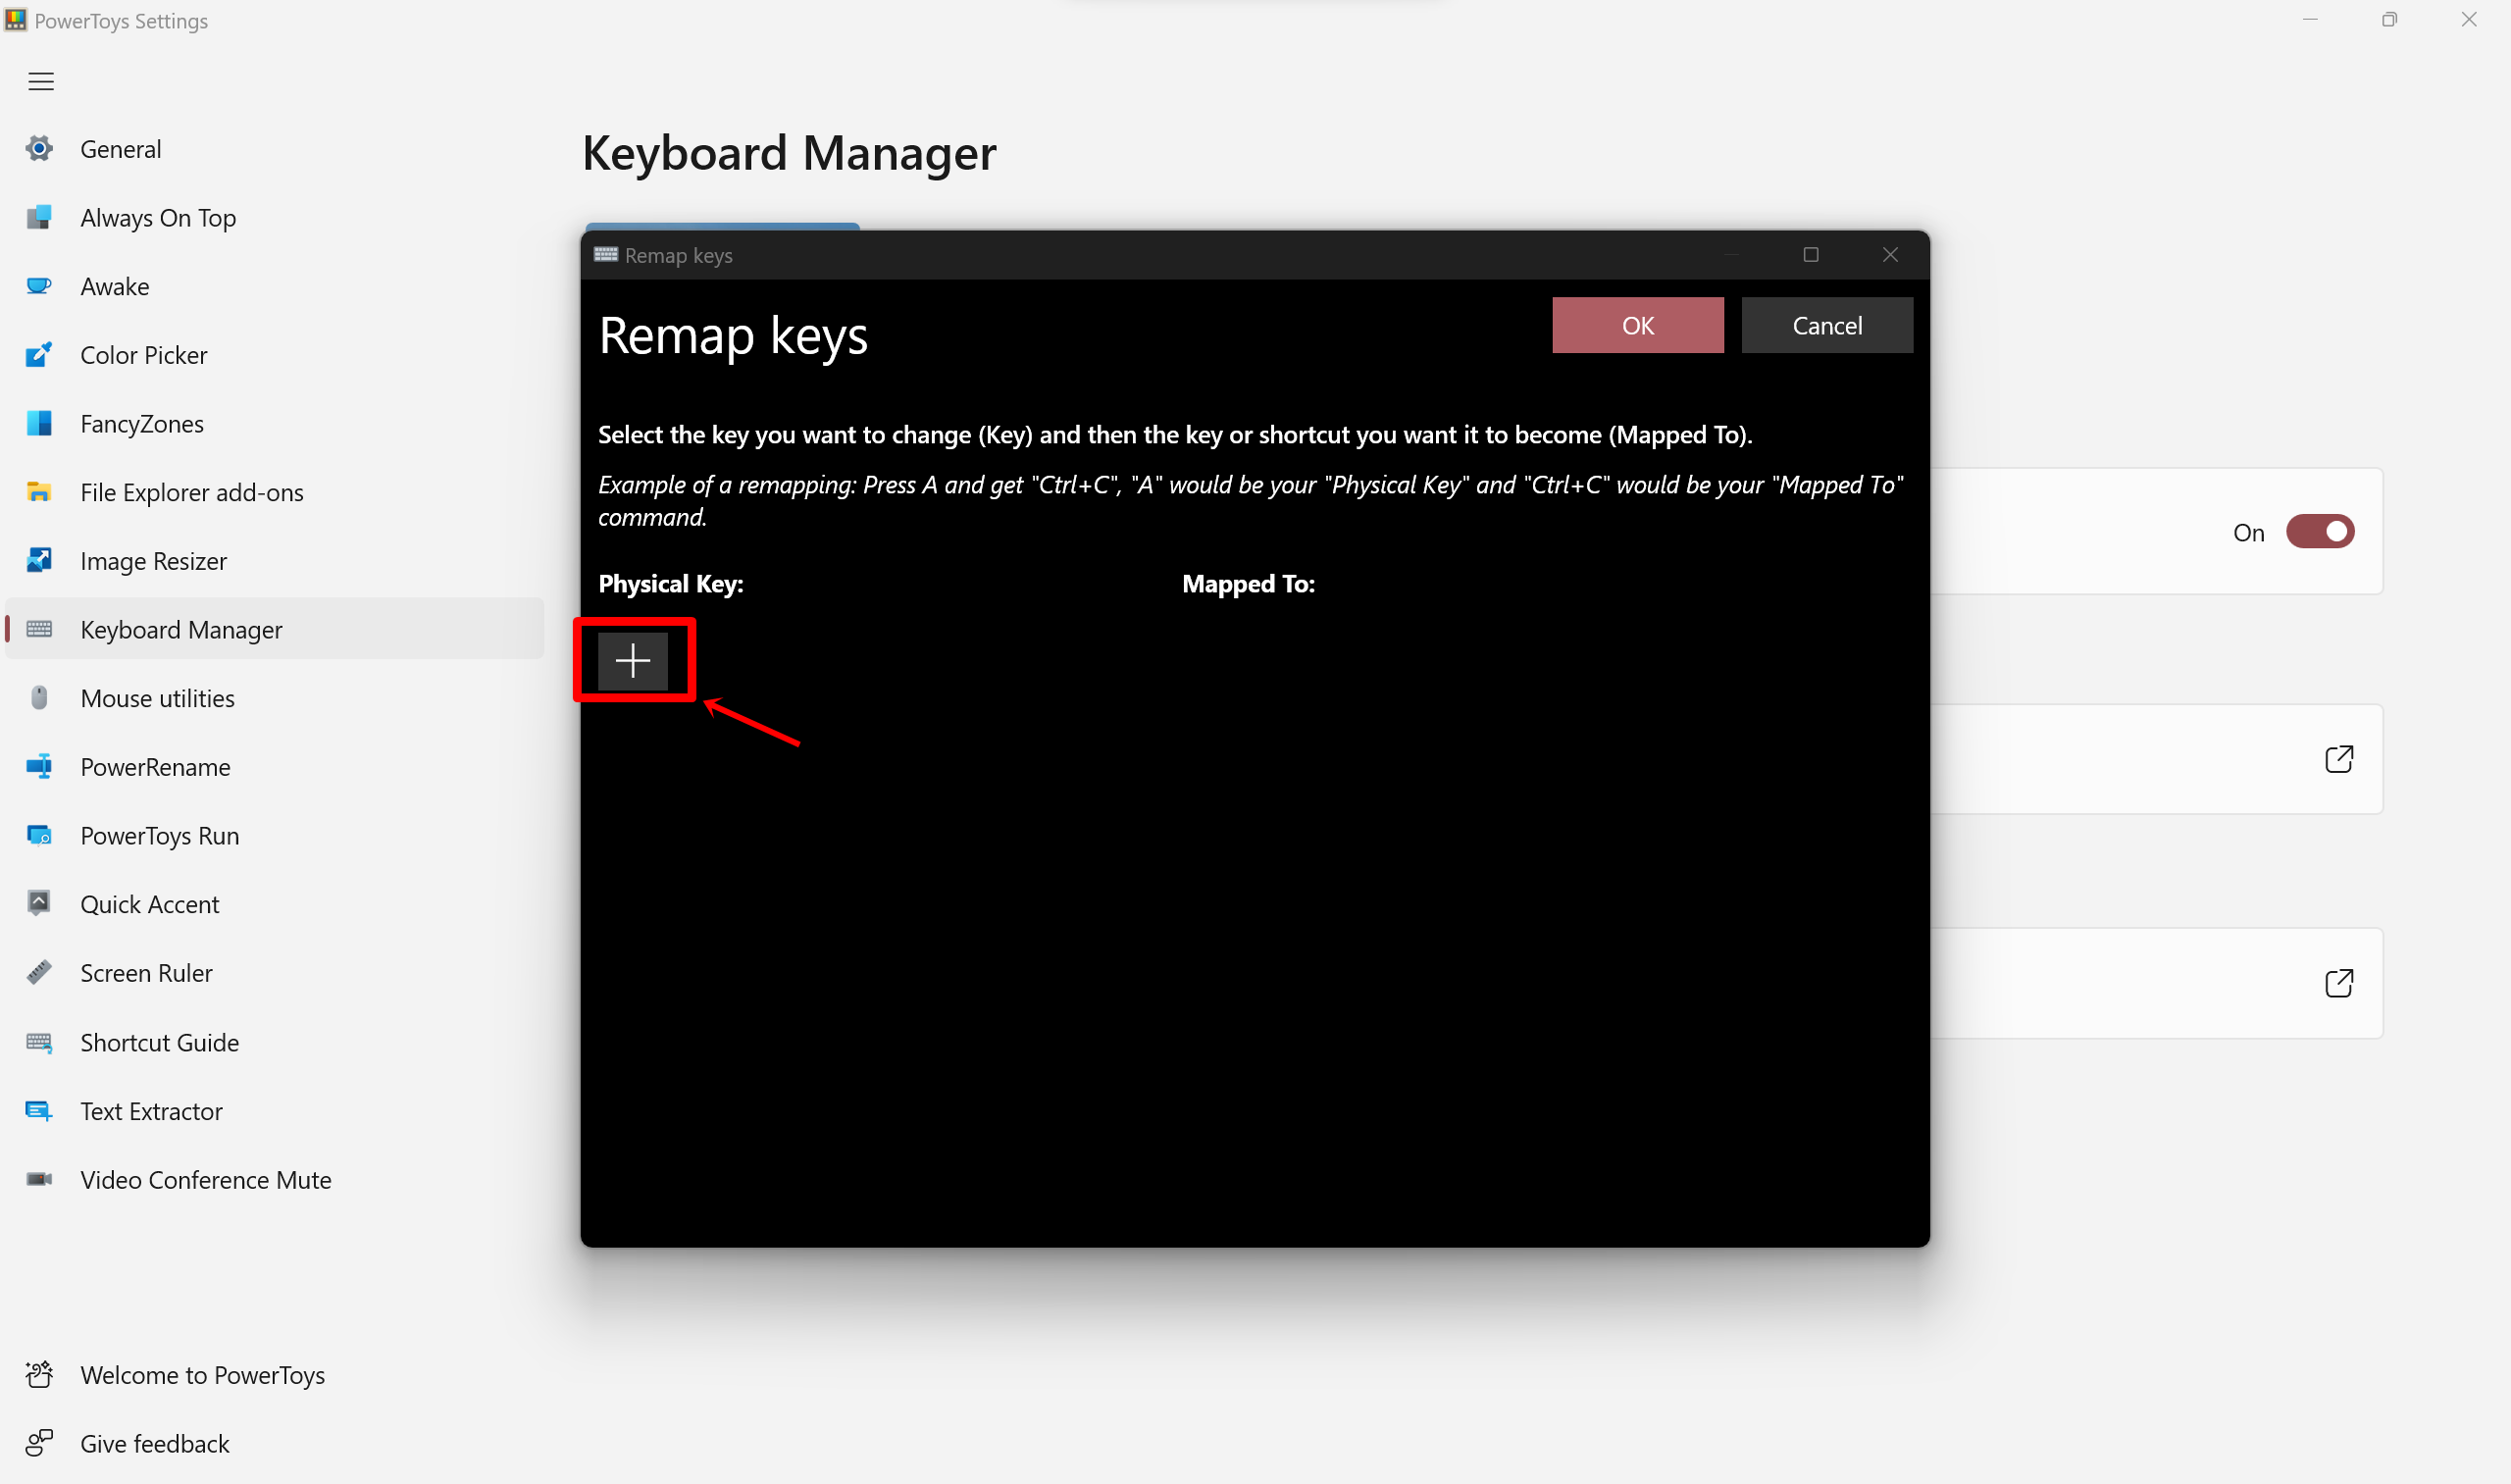The image size is (2511, 1484).
Task: Open PowerRename settings
Action: pyautogui.click(x=155, y=766)
